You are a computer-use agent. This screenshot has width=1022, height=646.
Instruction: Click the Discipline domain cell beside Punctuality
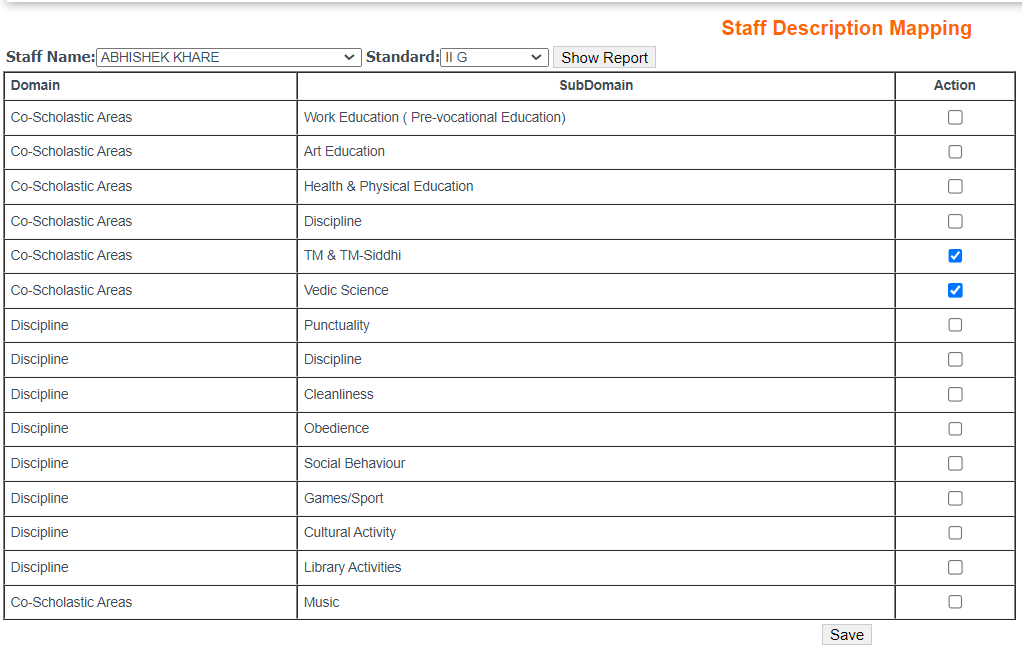tap(151, 325)
